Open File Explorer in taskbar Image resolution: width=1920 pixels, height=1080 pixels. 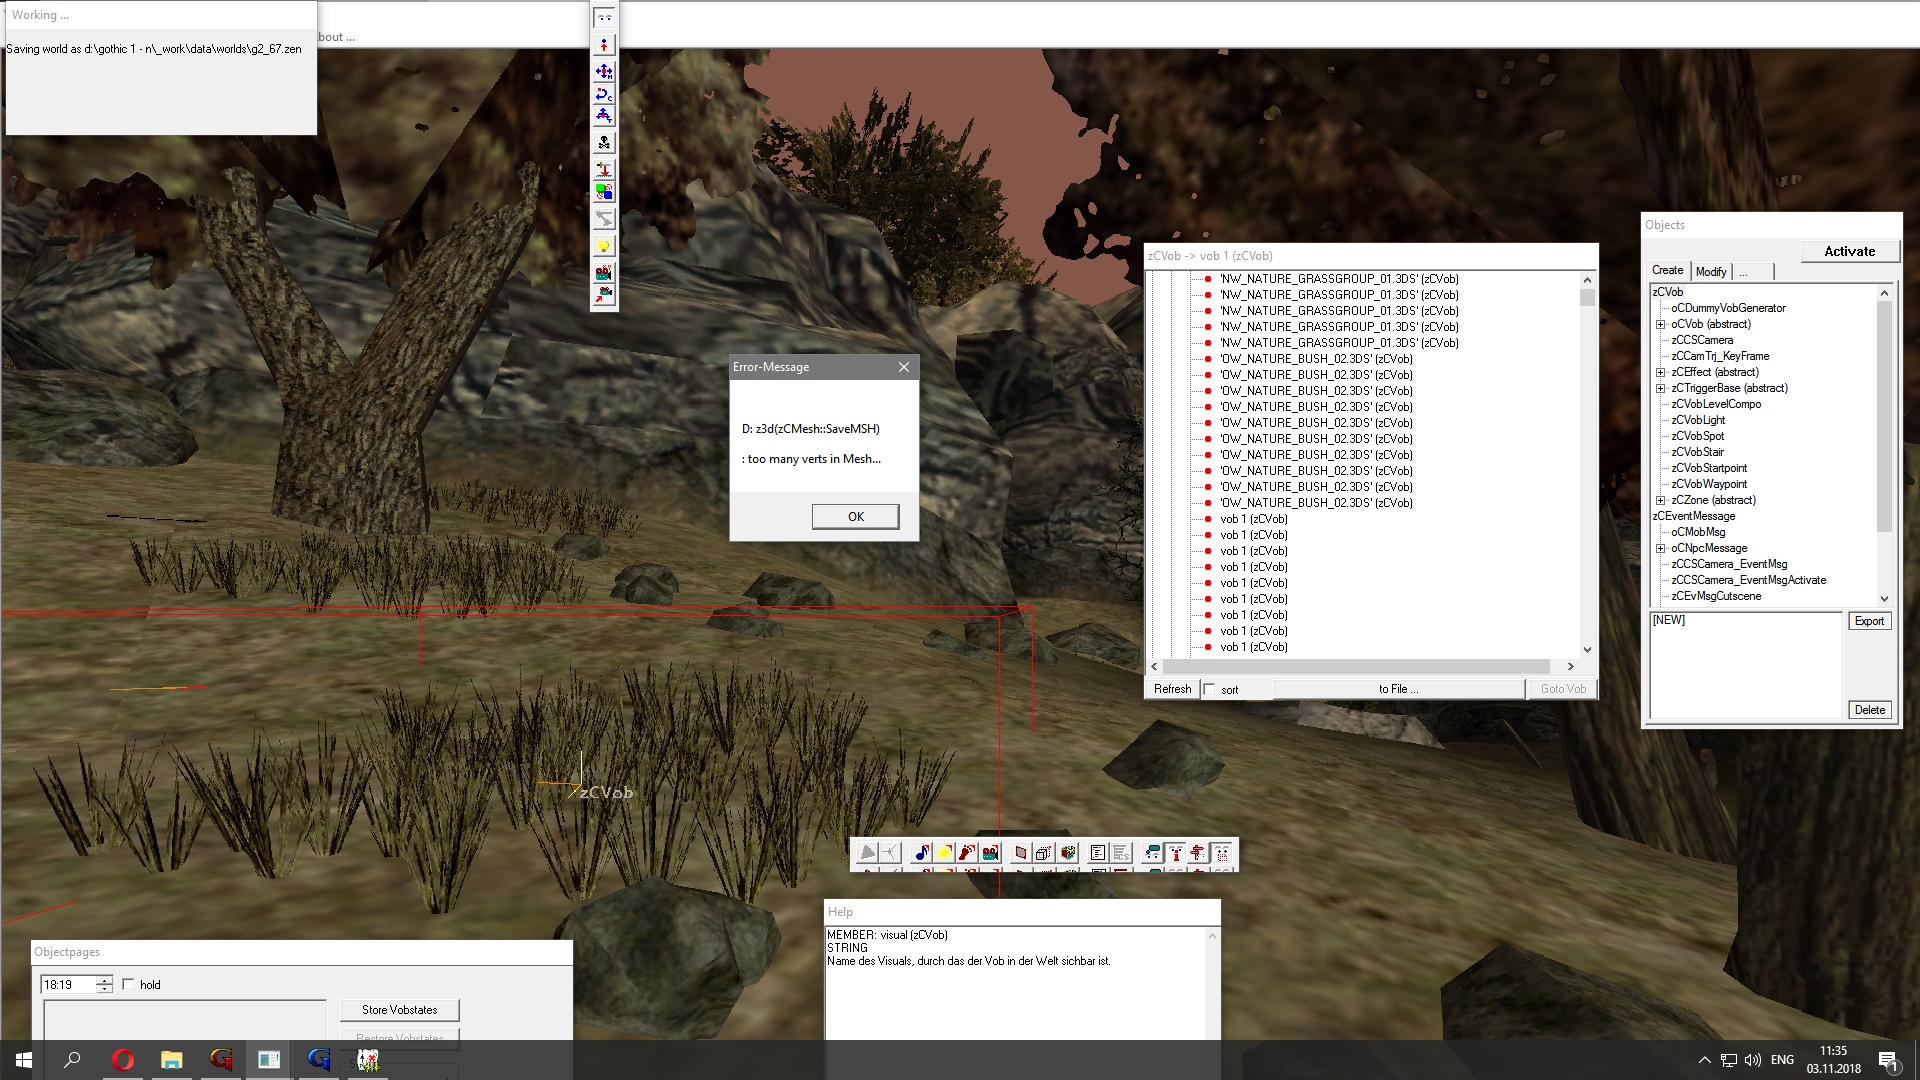coord(171,1060)
